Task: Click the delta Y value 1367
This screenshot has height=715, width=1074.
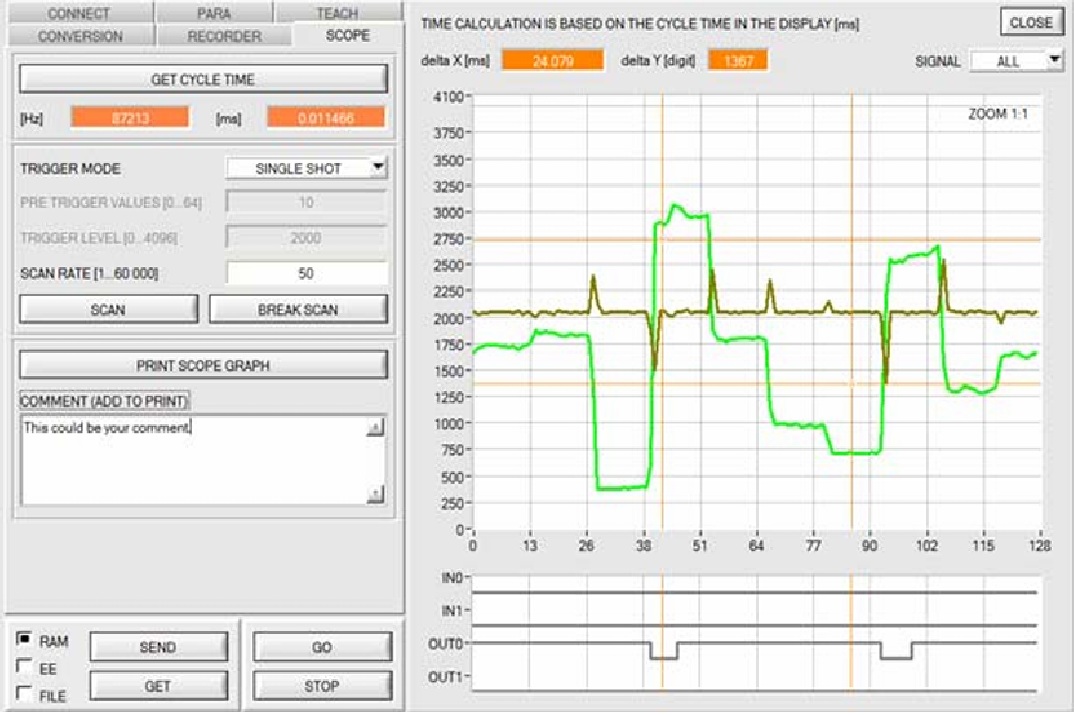Action: [x=738, y=60]
